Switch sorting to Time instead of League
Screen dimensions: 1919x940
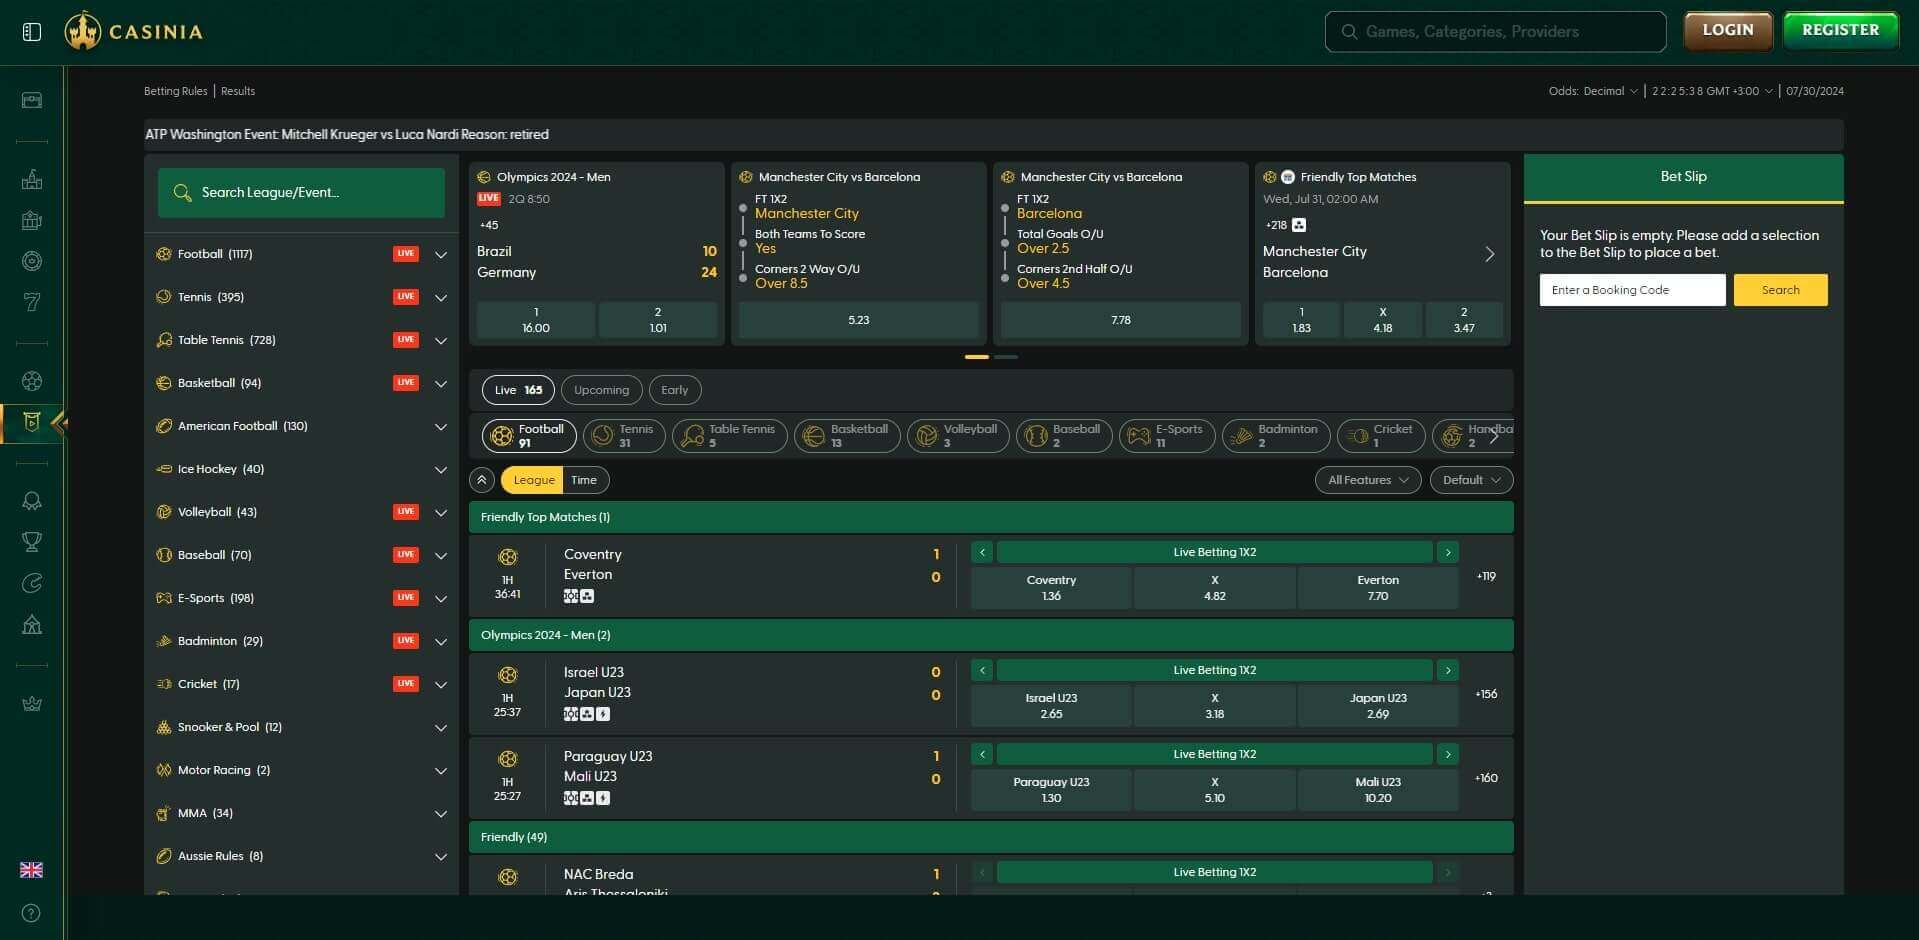pyautogui.click(x=583, y=480)
